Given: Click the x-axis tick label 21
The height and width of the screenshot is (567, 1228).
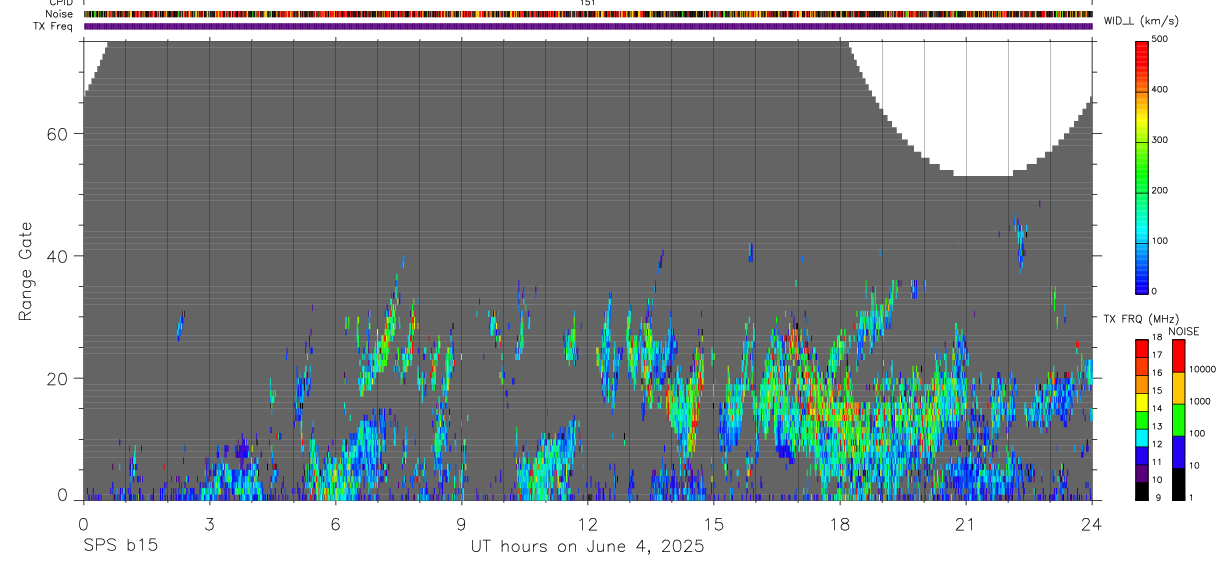Looking at the screenshot, I should pyautogui.click(x=965, y=524).
